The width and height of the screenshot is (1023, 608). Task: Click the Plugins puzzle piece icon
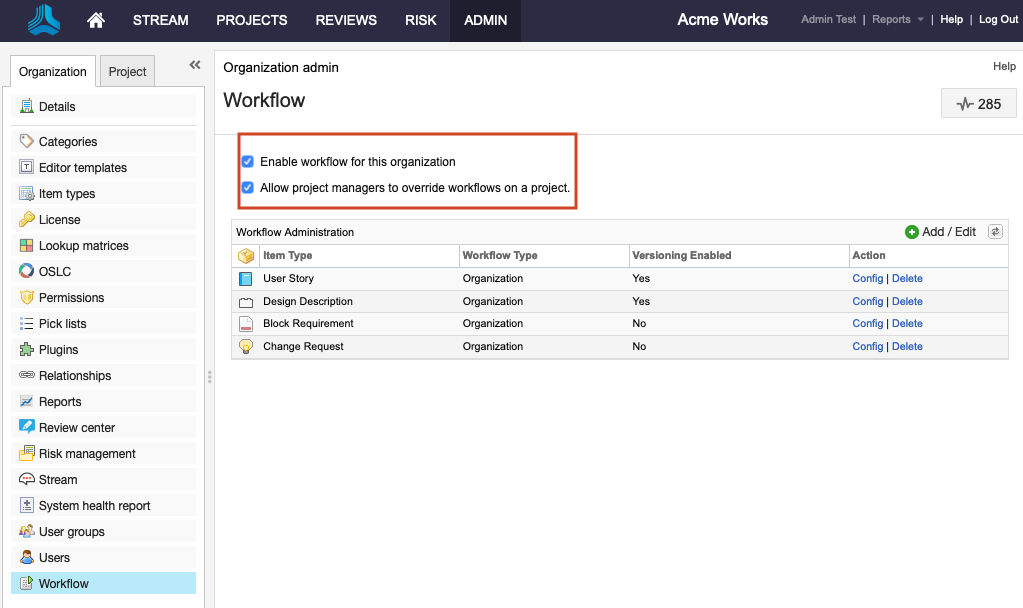click(x=26, y=350)
